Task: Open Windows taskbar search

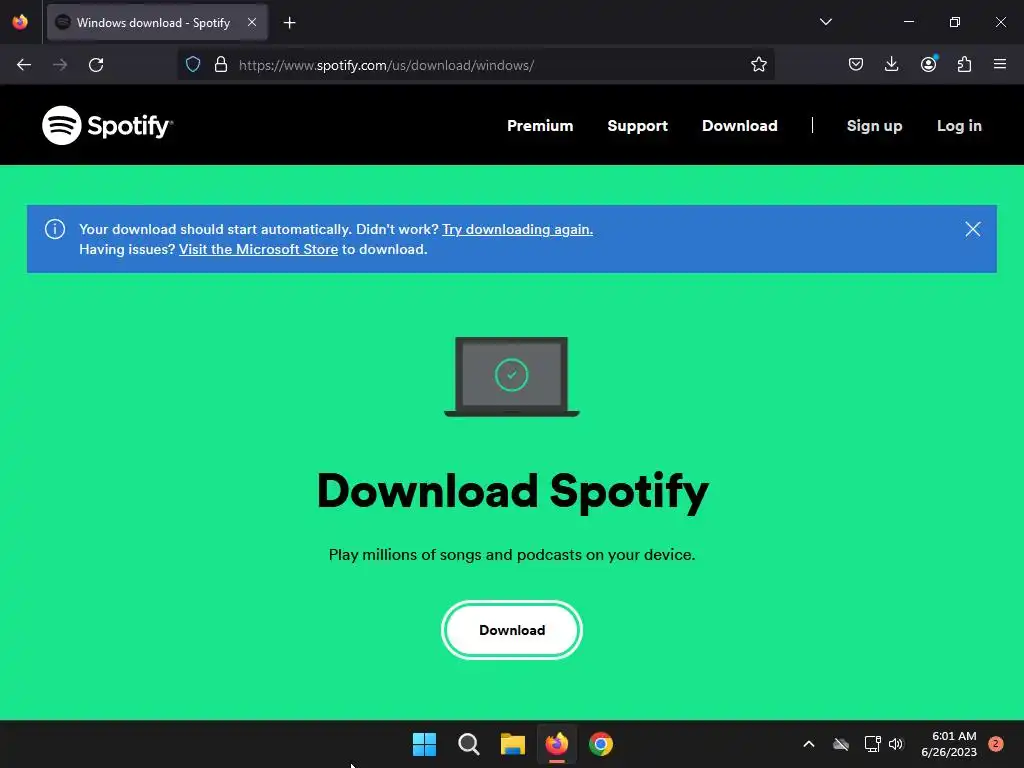Action: (x=468, y=744)
